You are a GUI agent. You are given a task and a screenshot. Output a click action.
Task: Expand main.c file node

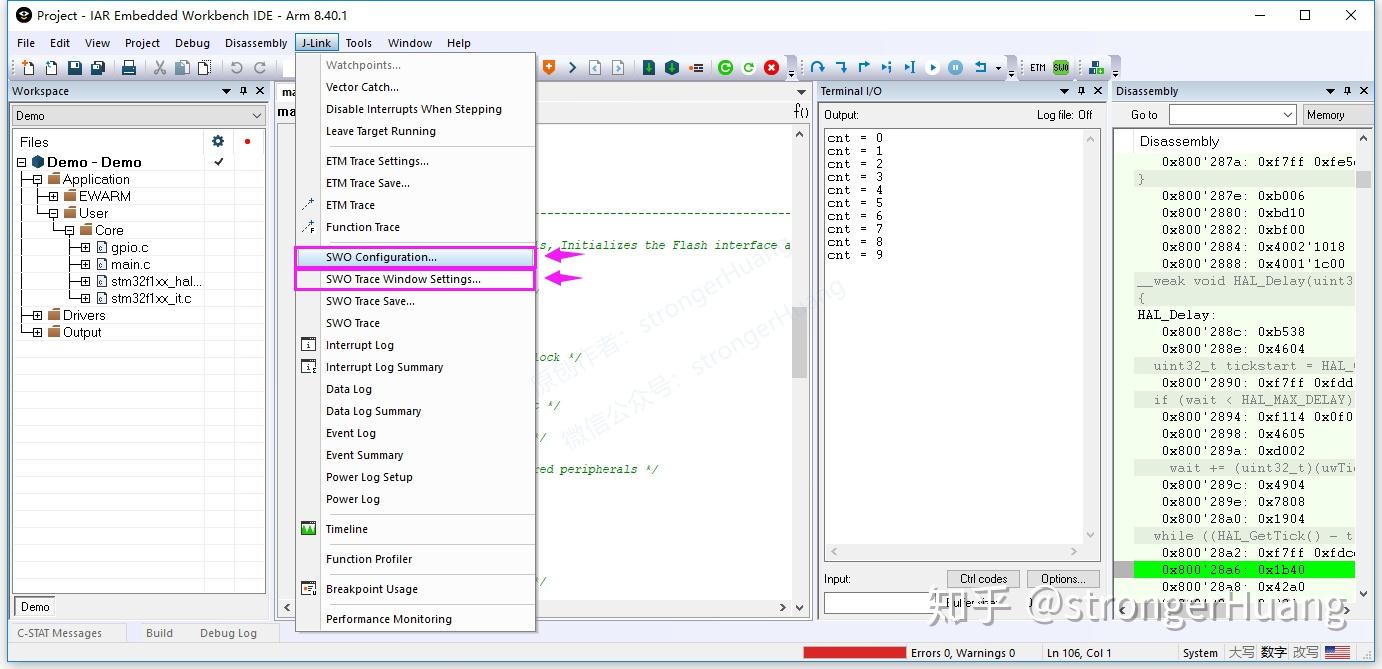pos(85,264)
